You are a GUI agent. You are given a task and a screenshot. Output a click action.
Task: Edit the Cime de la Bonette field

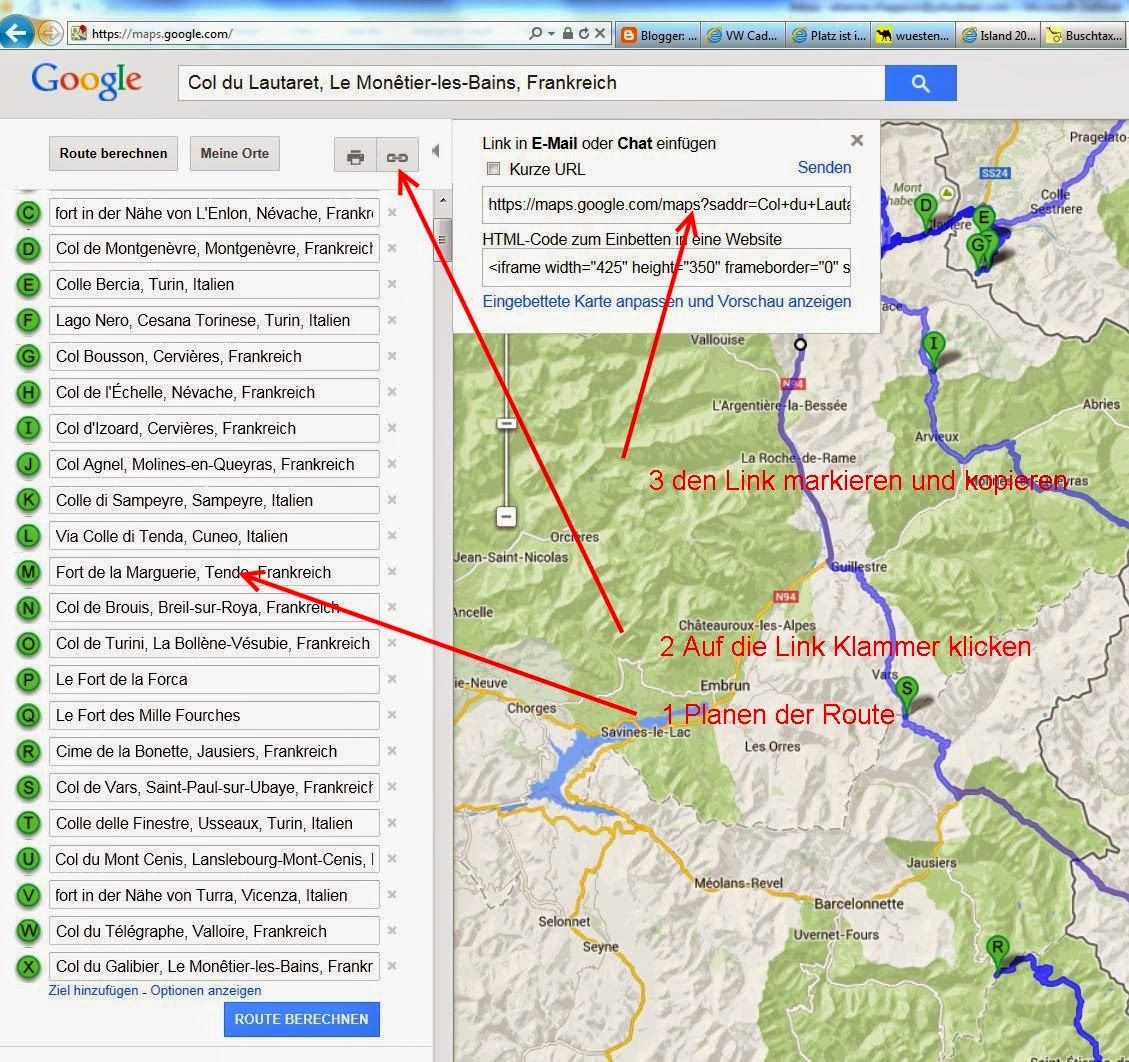pos(214,752)
